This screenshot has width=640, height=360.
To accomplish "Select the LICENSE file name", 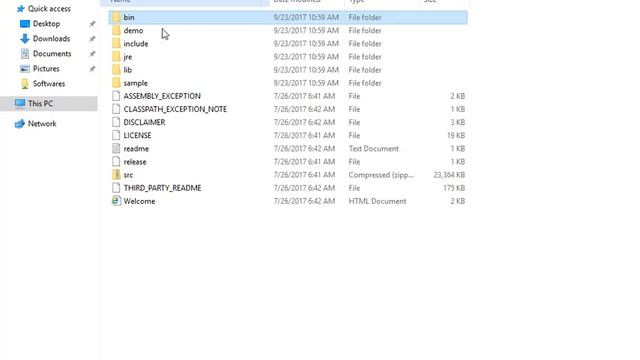I will click(137, 135).
